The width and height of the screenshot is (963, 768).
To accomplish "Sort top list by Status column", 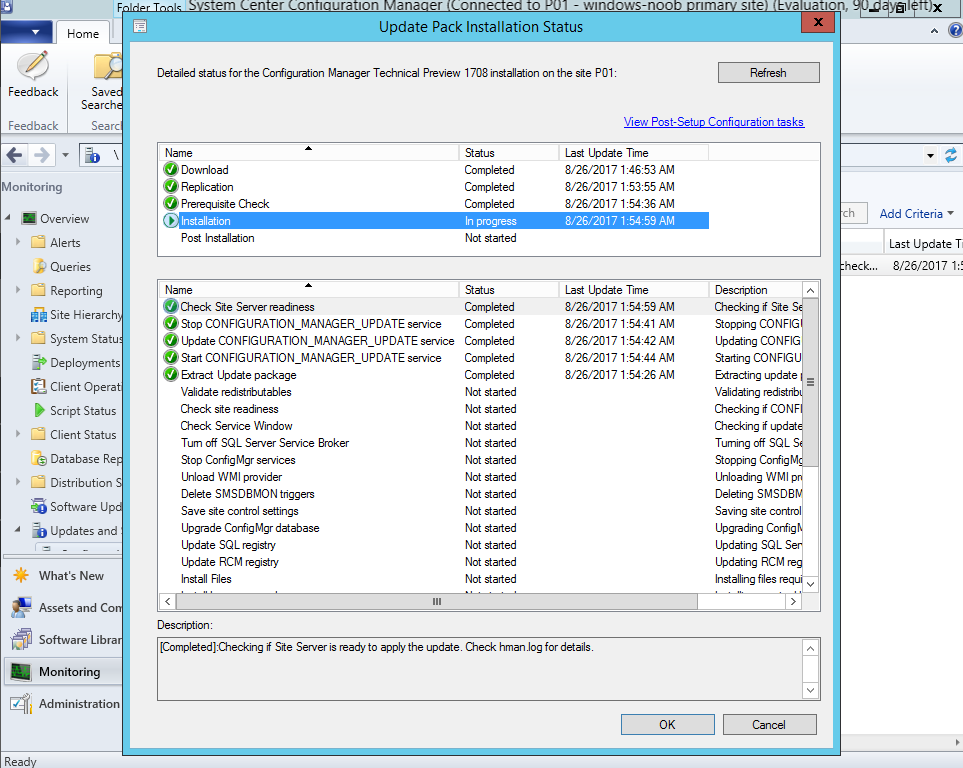I will click(509, 152).
